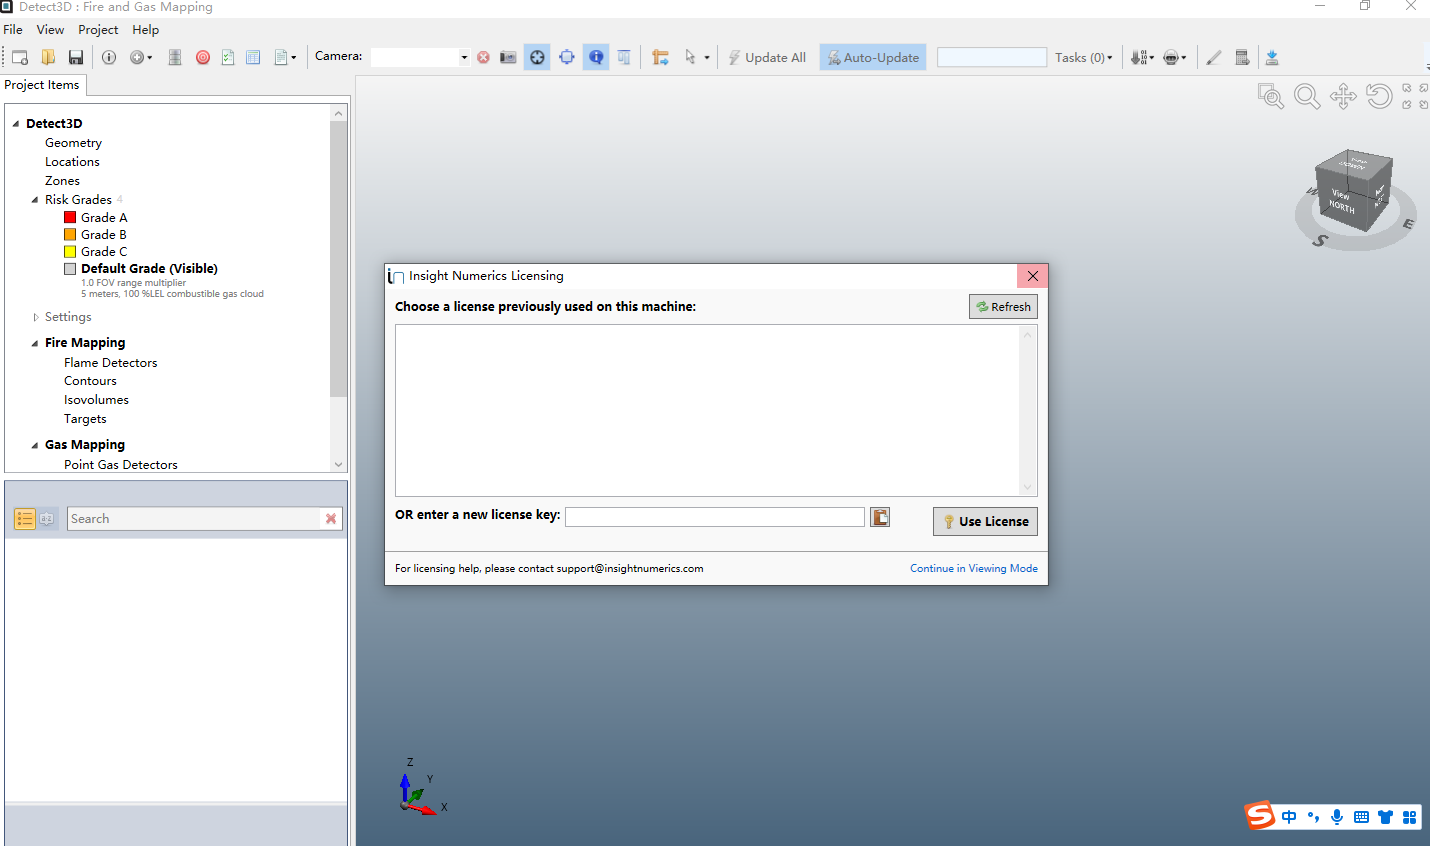Click the circled info icon in the toolbar
Image resolution: width=1430 pixels, height=846 pixels.
point(109,57)
